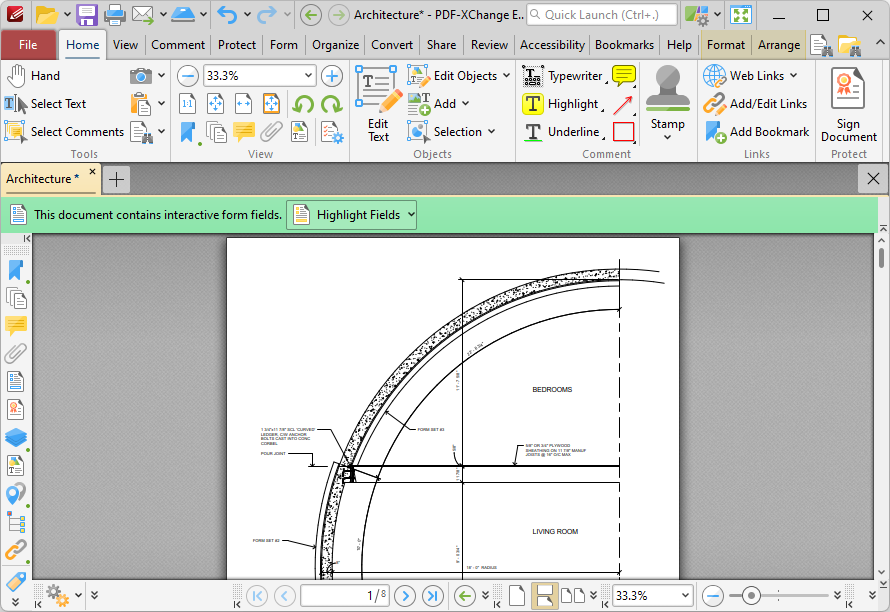Pick the Highlight text tool
890x612 pixels.
pos(561,104)
